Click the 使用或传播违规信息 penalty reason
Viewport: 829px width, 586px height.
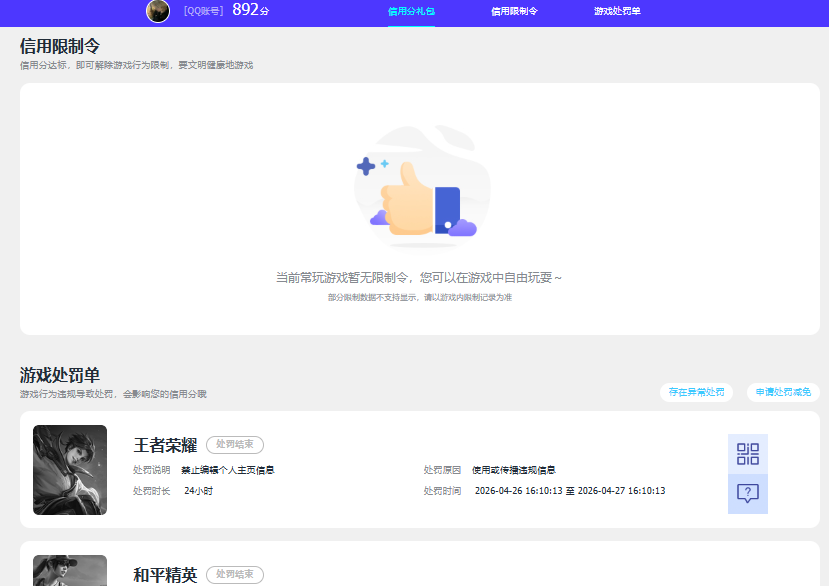click(x=513, y=470)
